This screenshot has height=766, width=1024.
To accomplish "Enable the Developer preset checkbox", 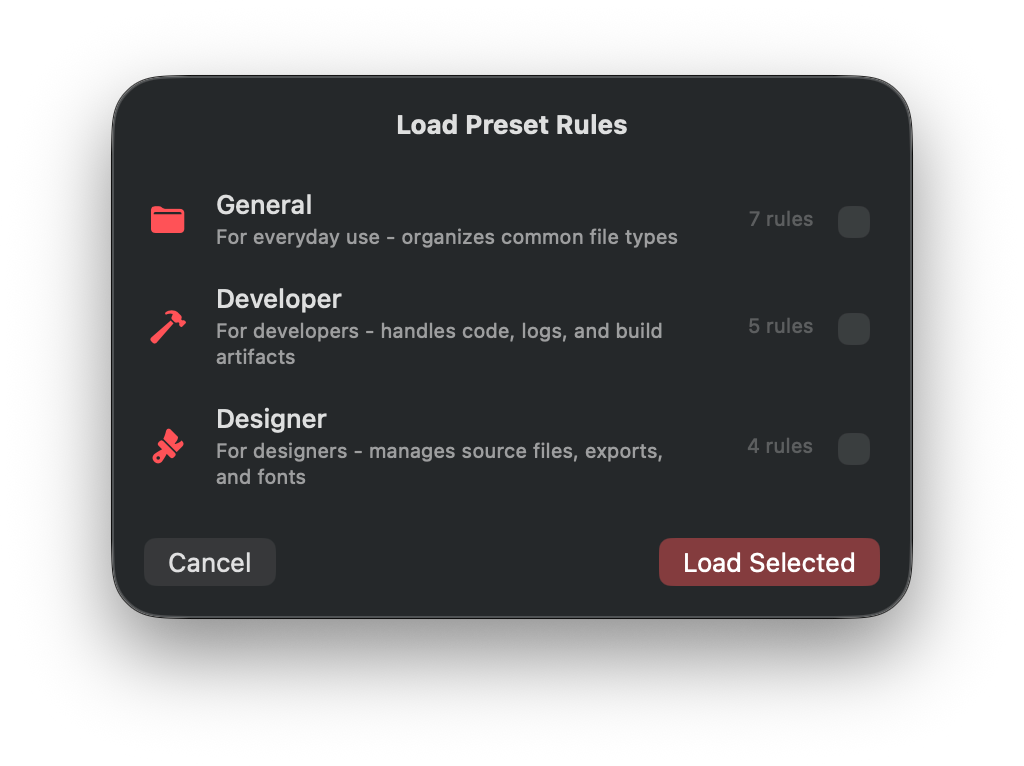I will (x=854, y=328).
